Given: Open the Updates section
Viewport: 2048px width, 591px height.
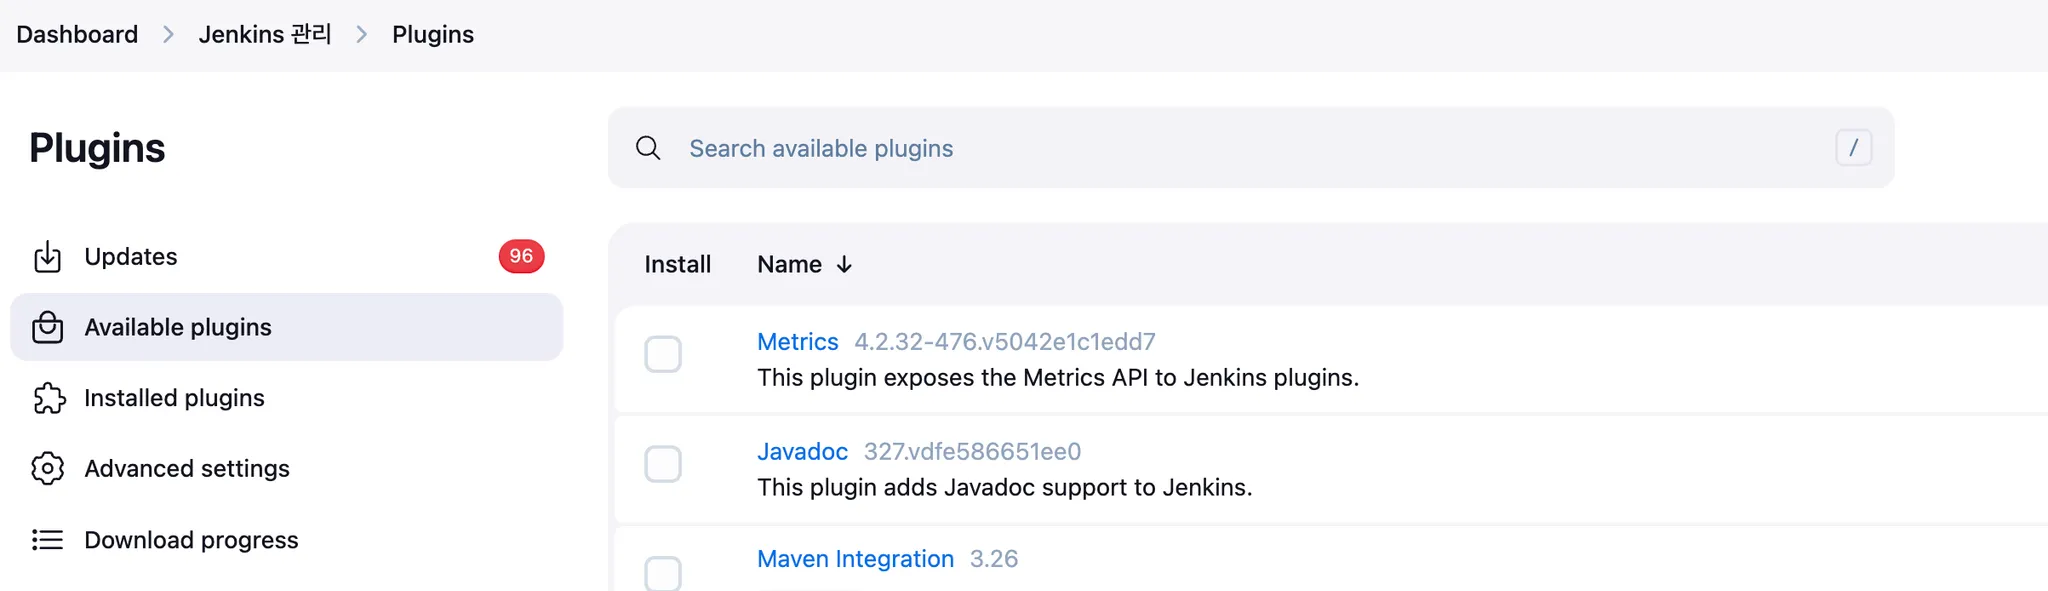Looking at the screenshot, I should 287,257.
